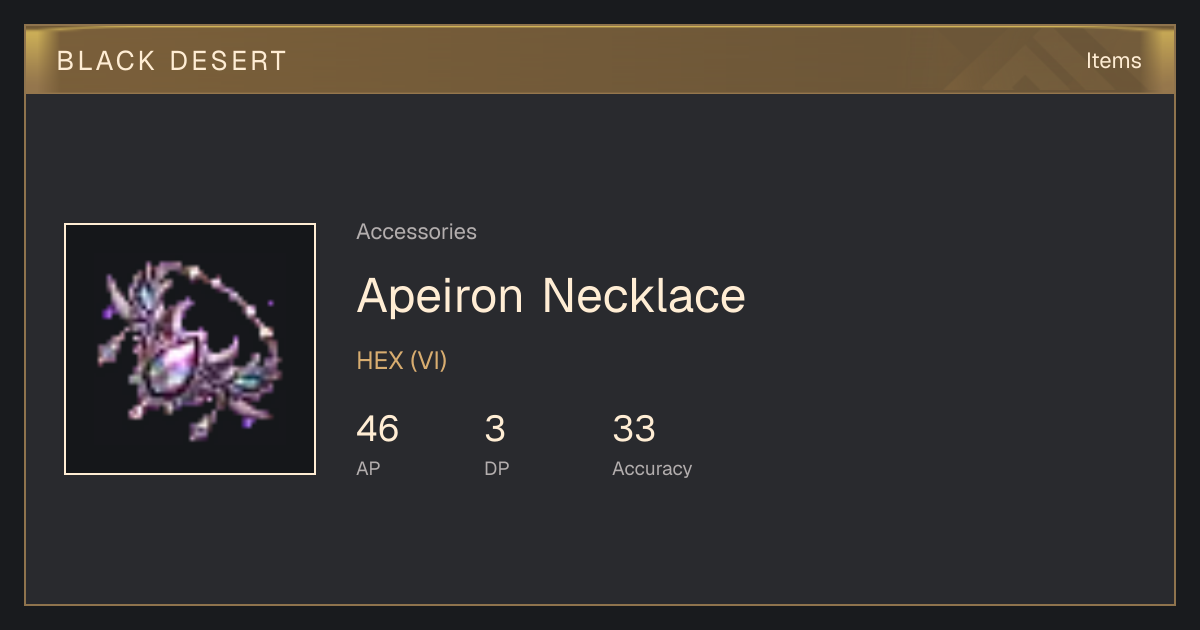Viewport: 1200px width, 630px height.
Task: Click the Apeiron Necklace heading
Action: (x=551, y=295)
